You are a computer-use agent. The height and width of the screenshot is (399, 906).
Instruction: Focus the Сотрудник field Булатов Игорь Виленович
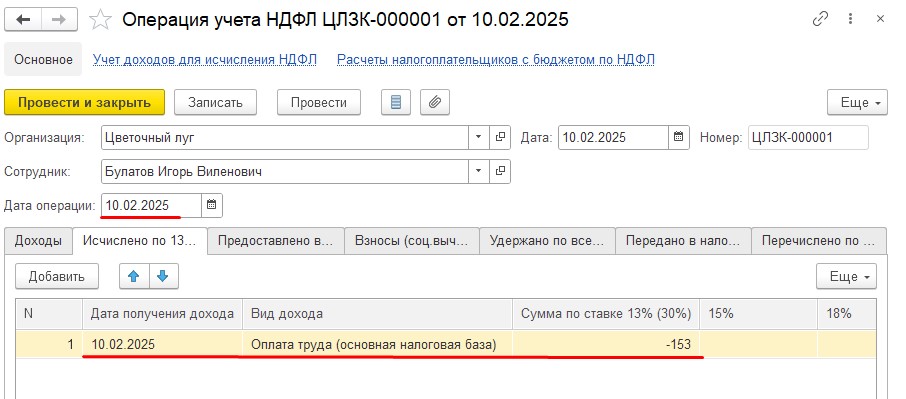pos(284,171)
